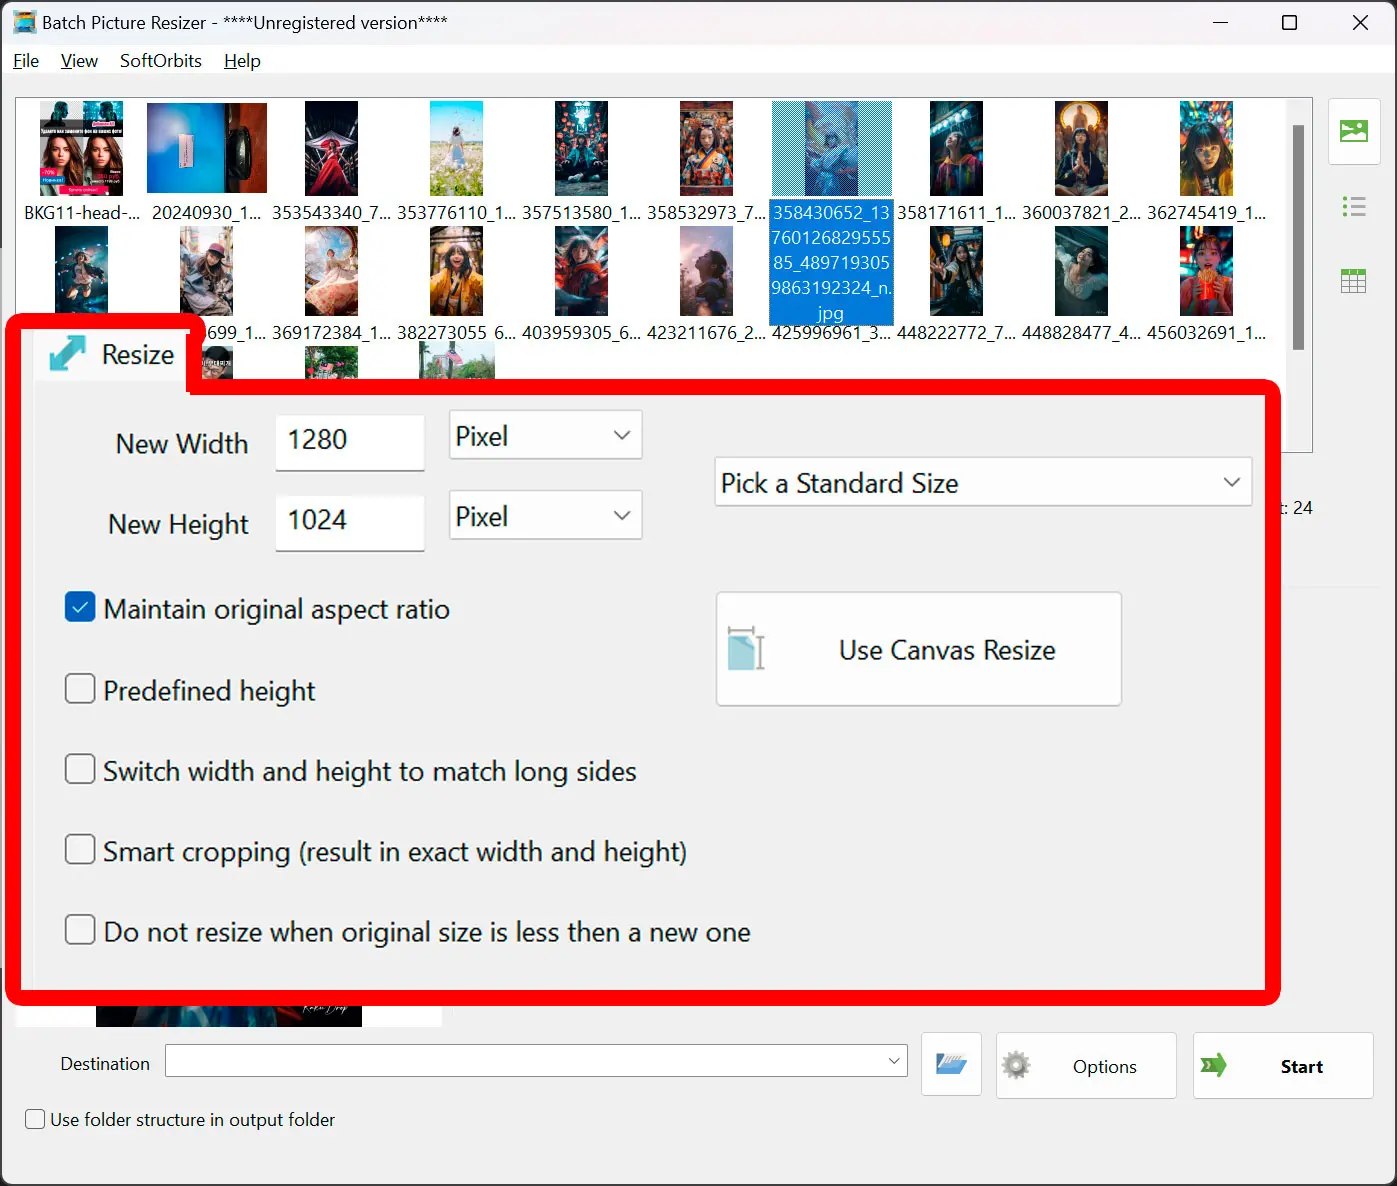Image resolution: width=1397 pixels, height=1186 pixels.
Task: Click the Options button label
Action: point(1105,1067)
